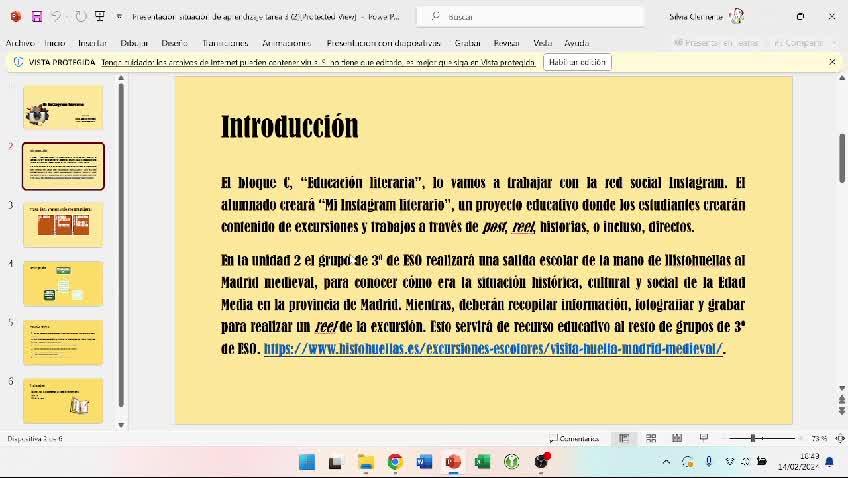Select slide 4 thumbnail in the panel
The width and height of the screenshot is (848, 478).
63,284
